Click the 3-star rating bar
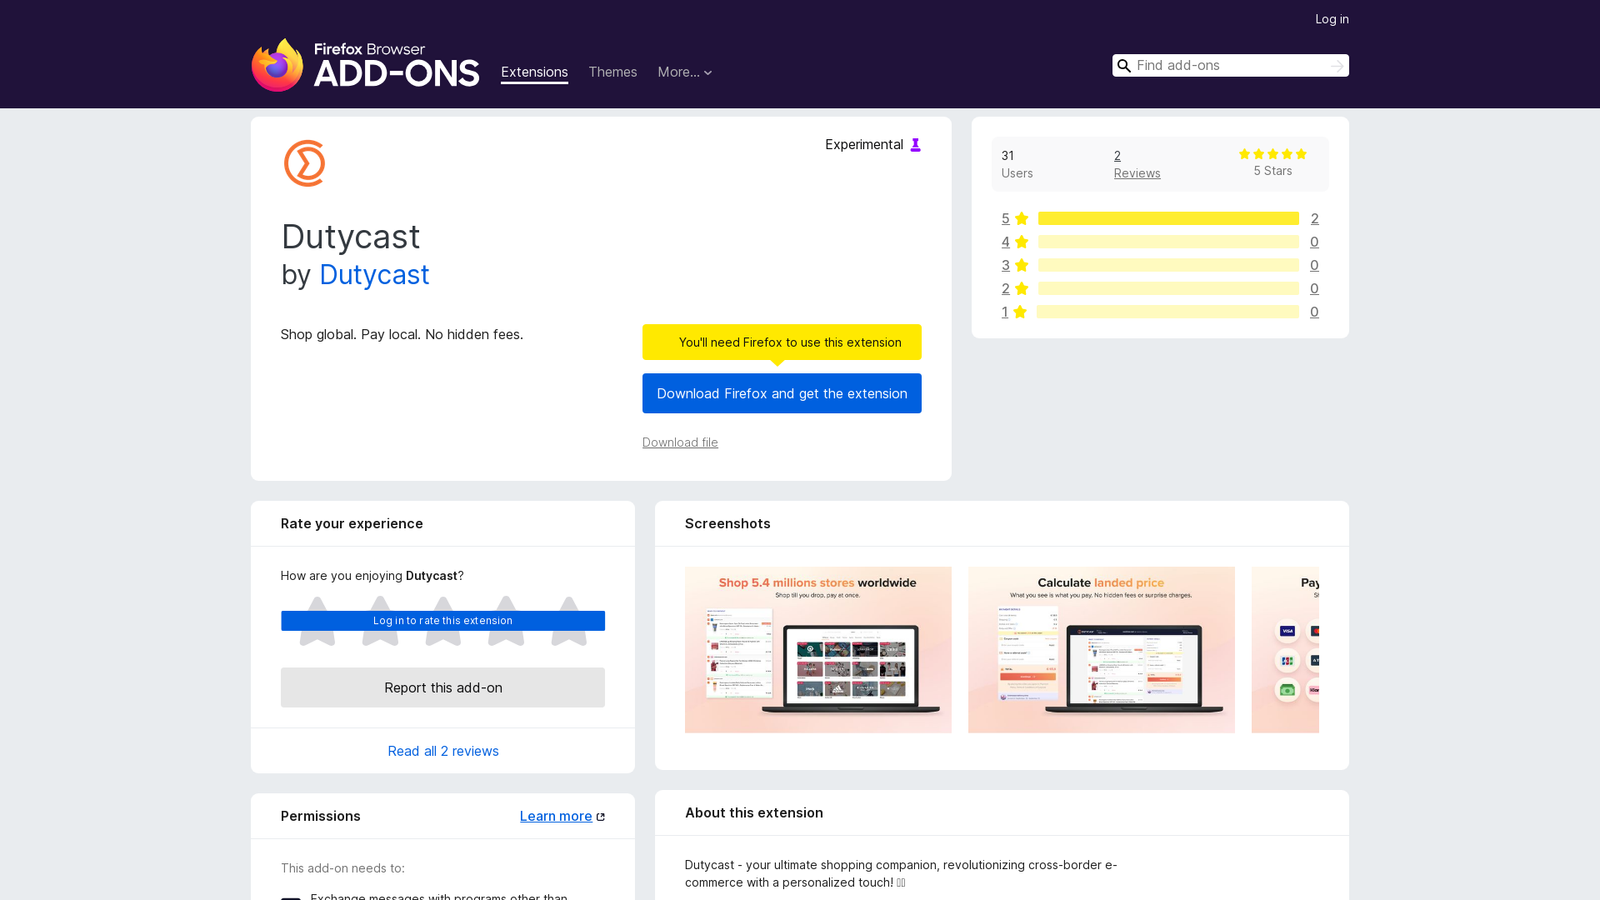 tap(1168, 265)
